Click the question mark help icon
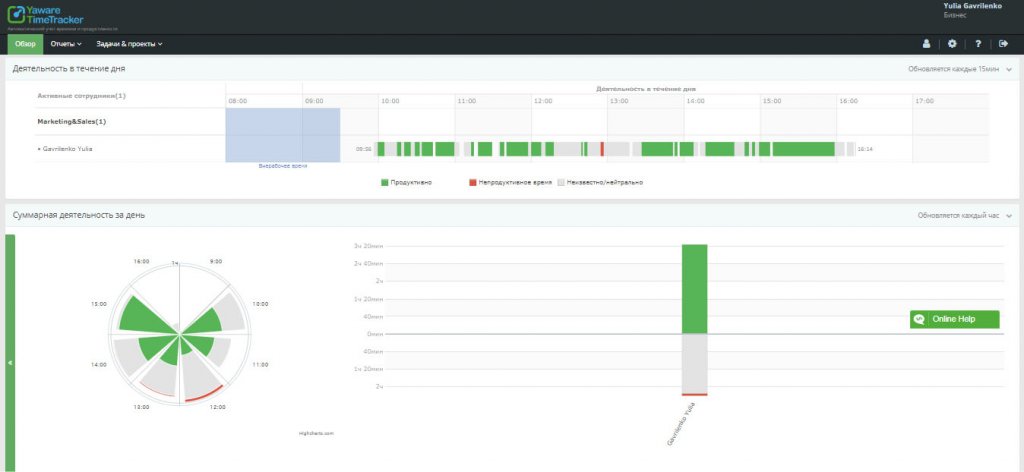The image size is (1024, 472). (x=978, y=44)
